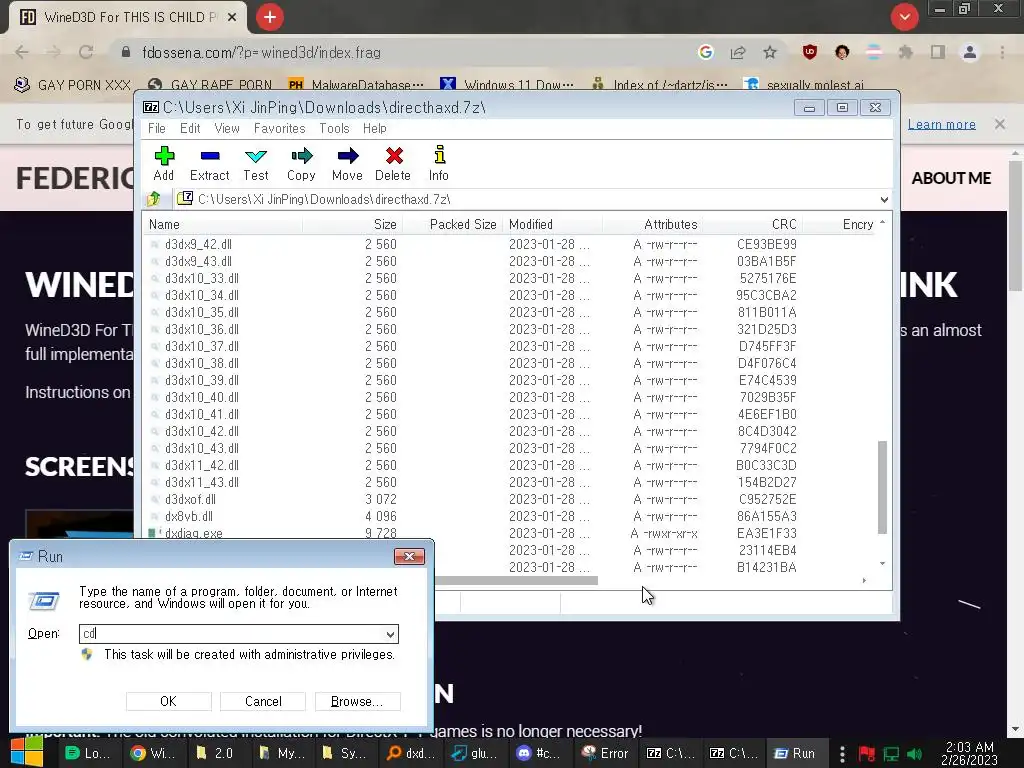Switch to the Discord taskbar item
The height and width of the screenshot is (768, 1024).
539,753
